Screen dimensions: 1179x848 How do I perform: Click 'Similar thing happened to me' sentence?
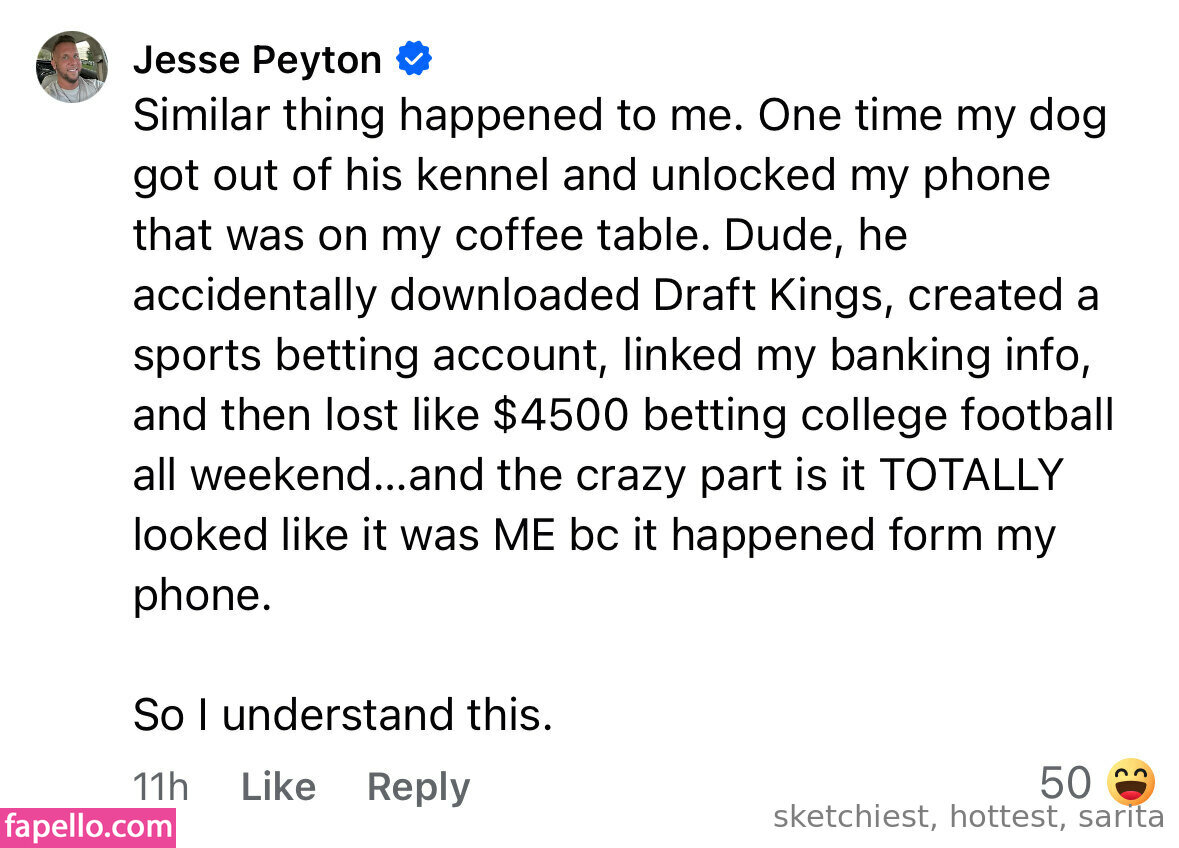coord(438,117)
